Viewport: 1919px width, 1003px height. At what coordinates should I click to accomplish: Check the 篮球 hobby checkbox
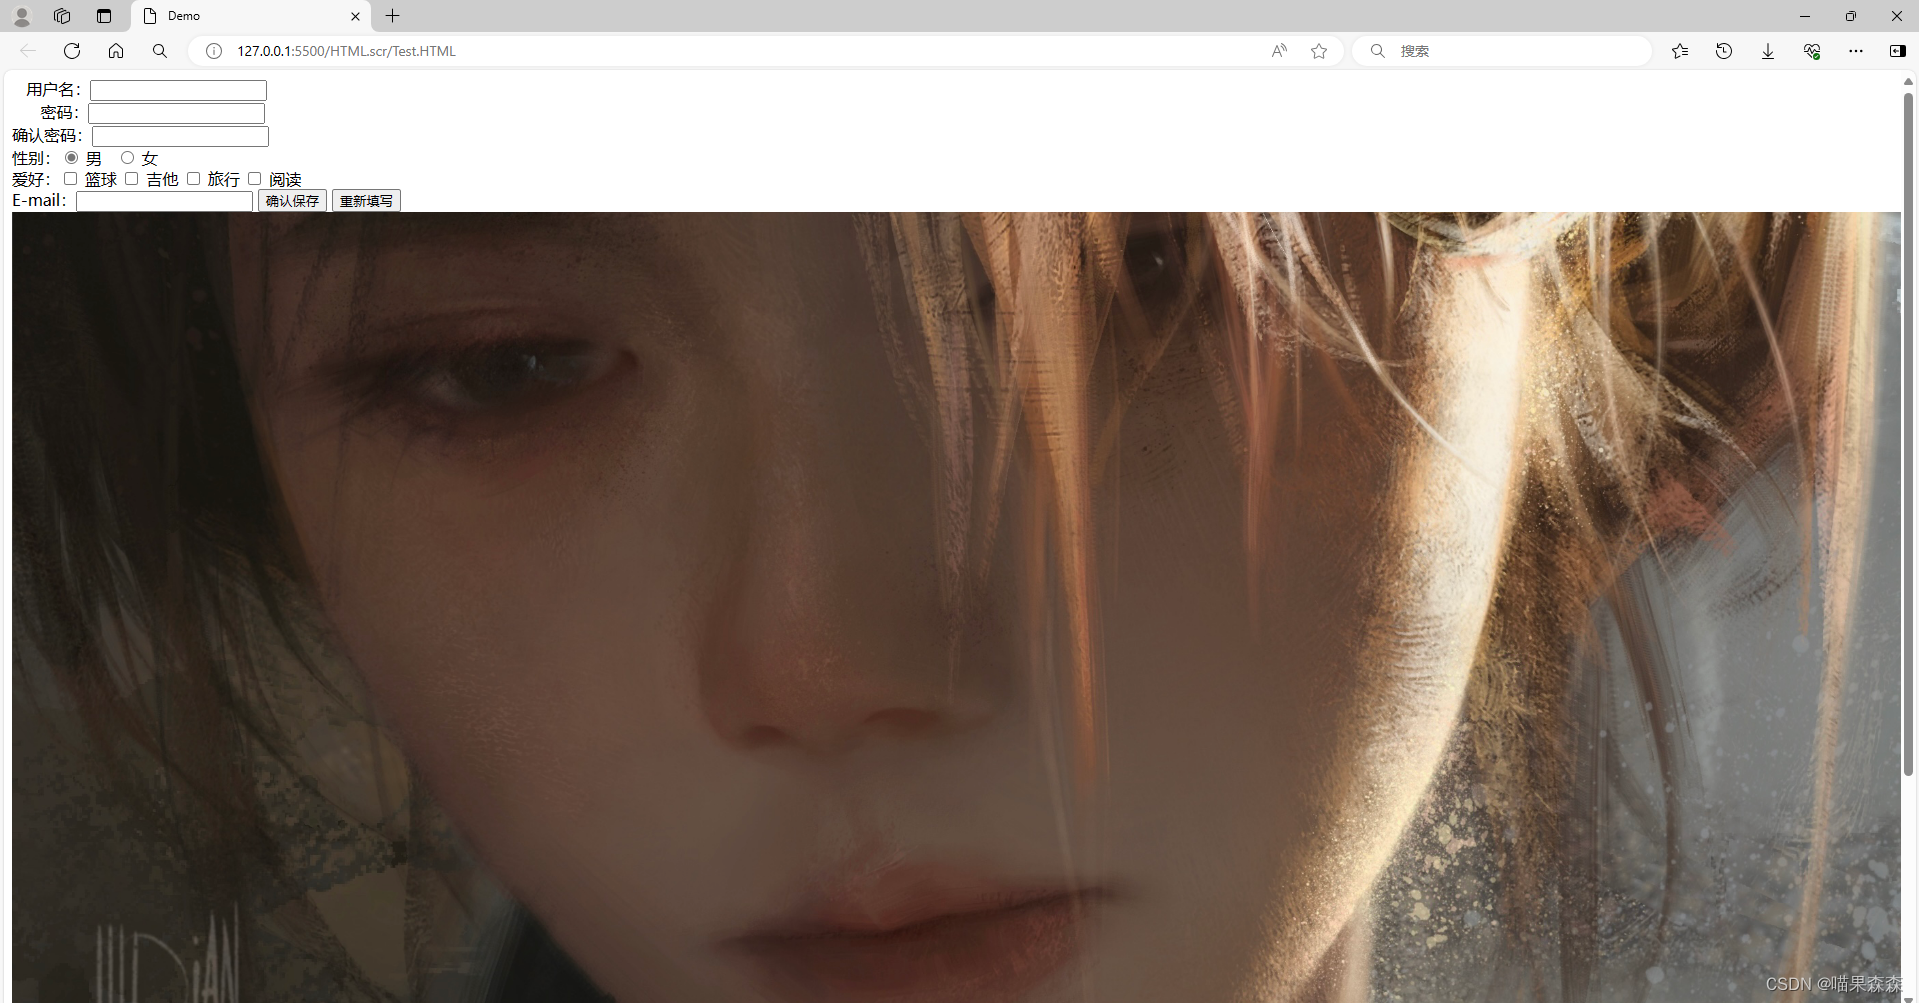point(70,179)
